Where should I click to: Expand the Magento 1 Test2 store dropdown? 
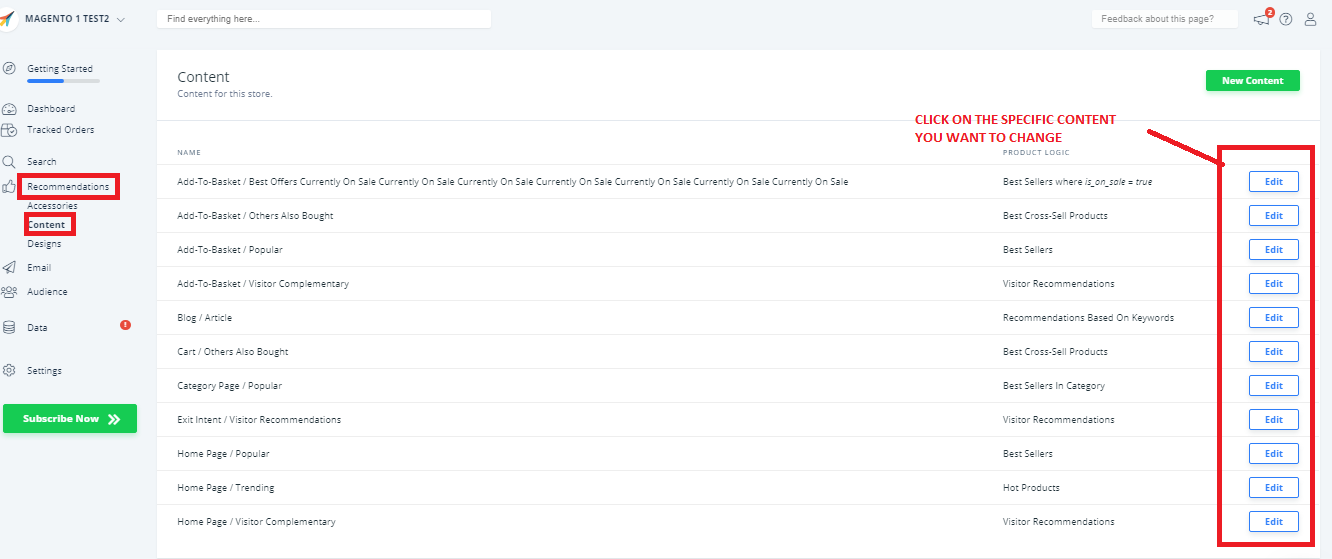pos(120,20)
